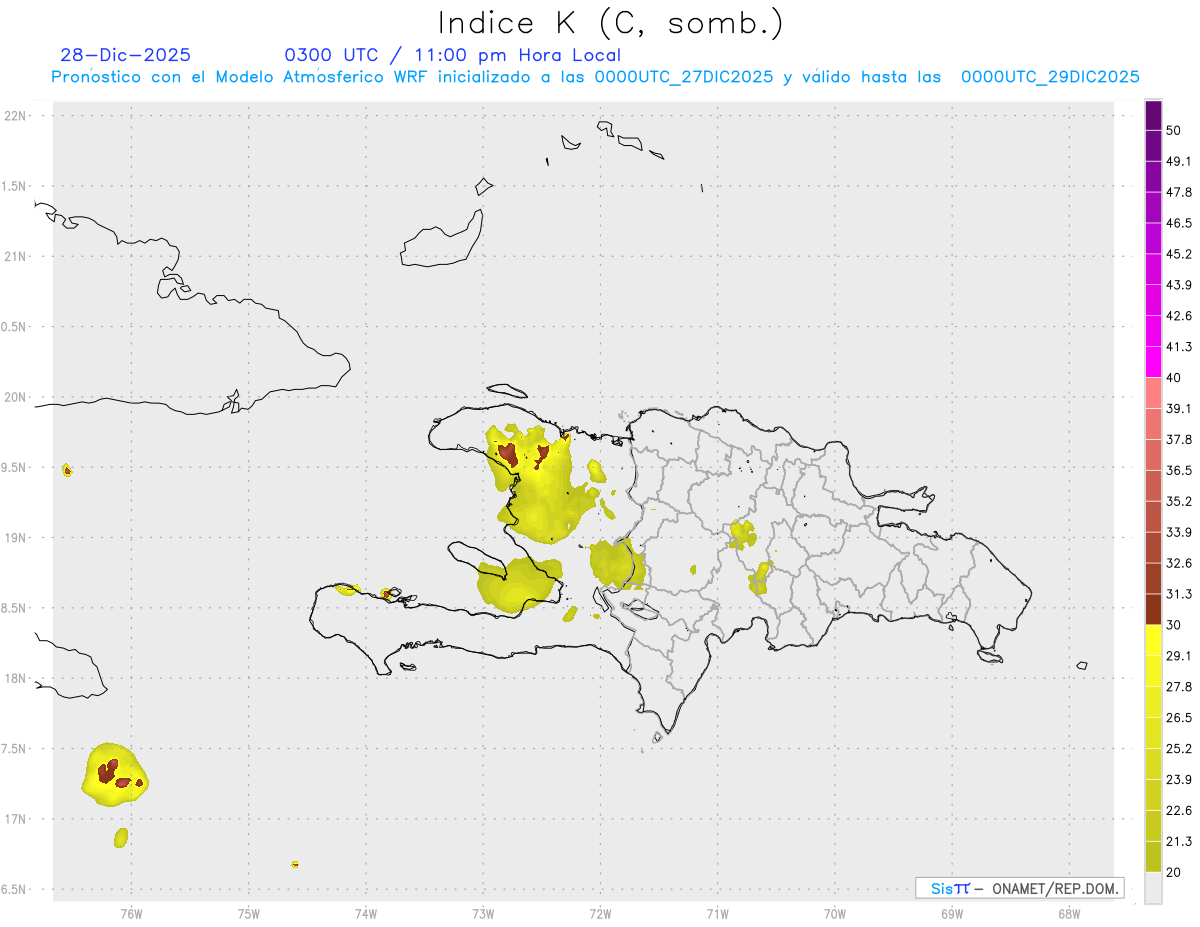Click the colorbar value "33.9"
The height and width of the screenshot is (927, 1200).
pyautogui.click(x=1179, y=532)
